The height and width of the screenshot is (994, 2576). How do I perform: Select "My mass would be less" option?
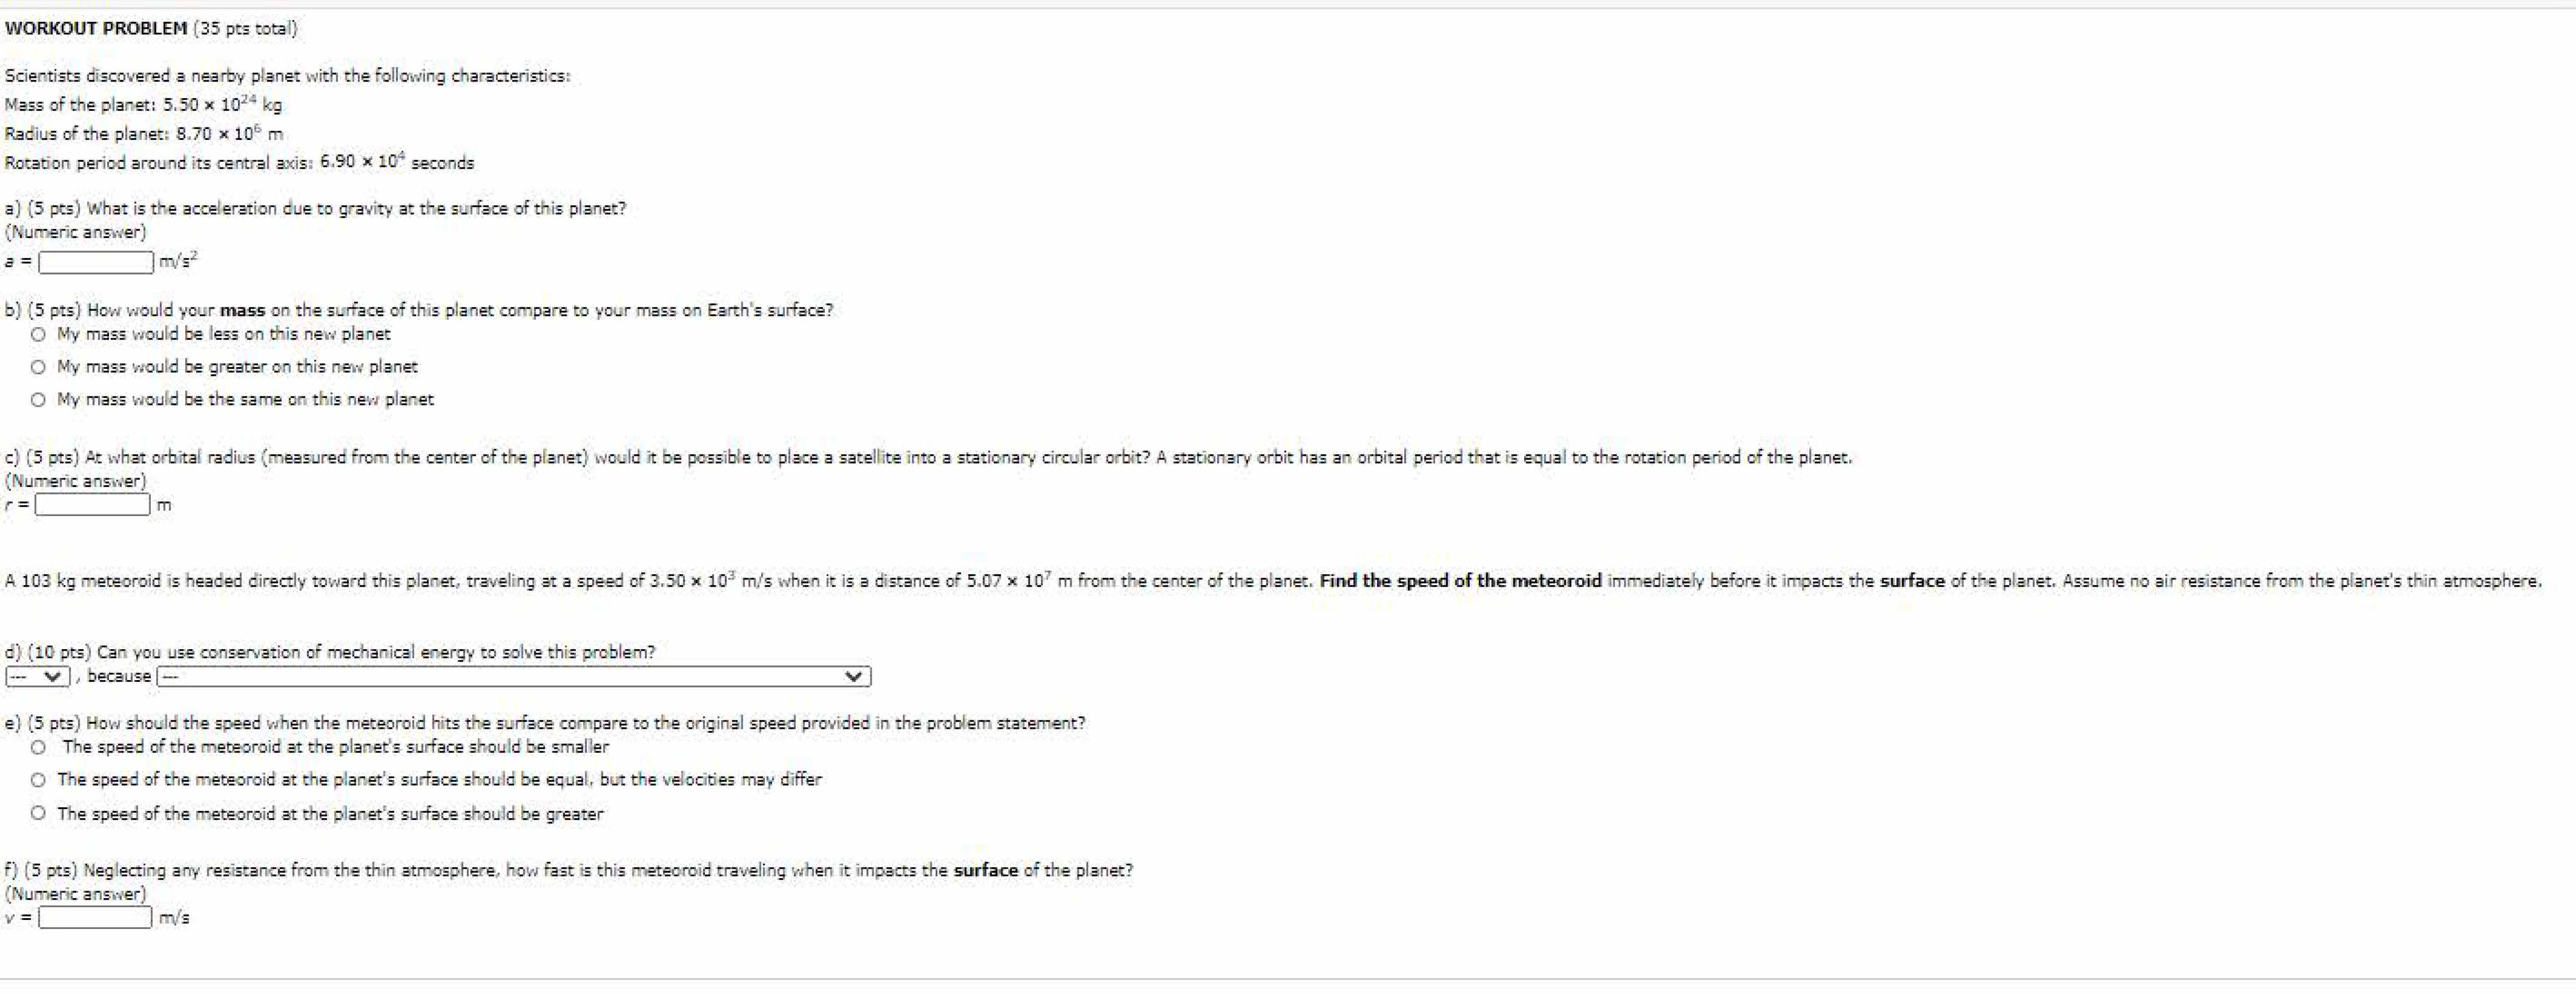point(38,334)
